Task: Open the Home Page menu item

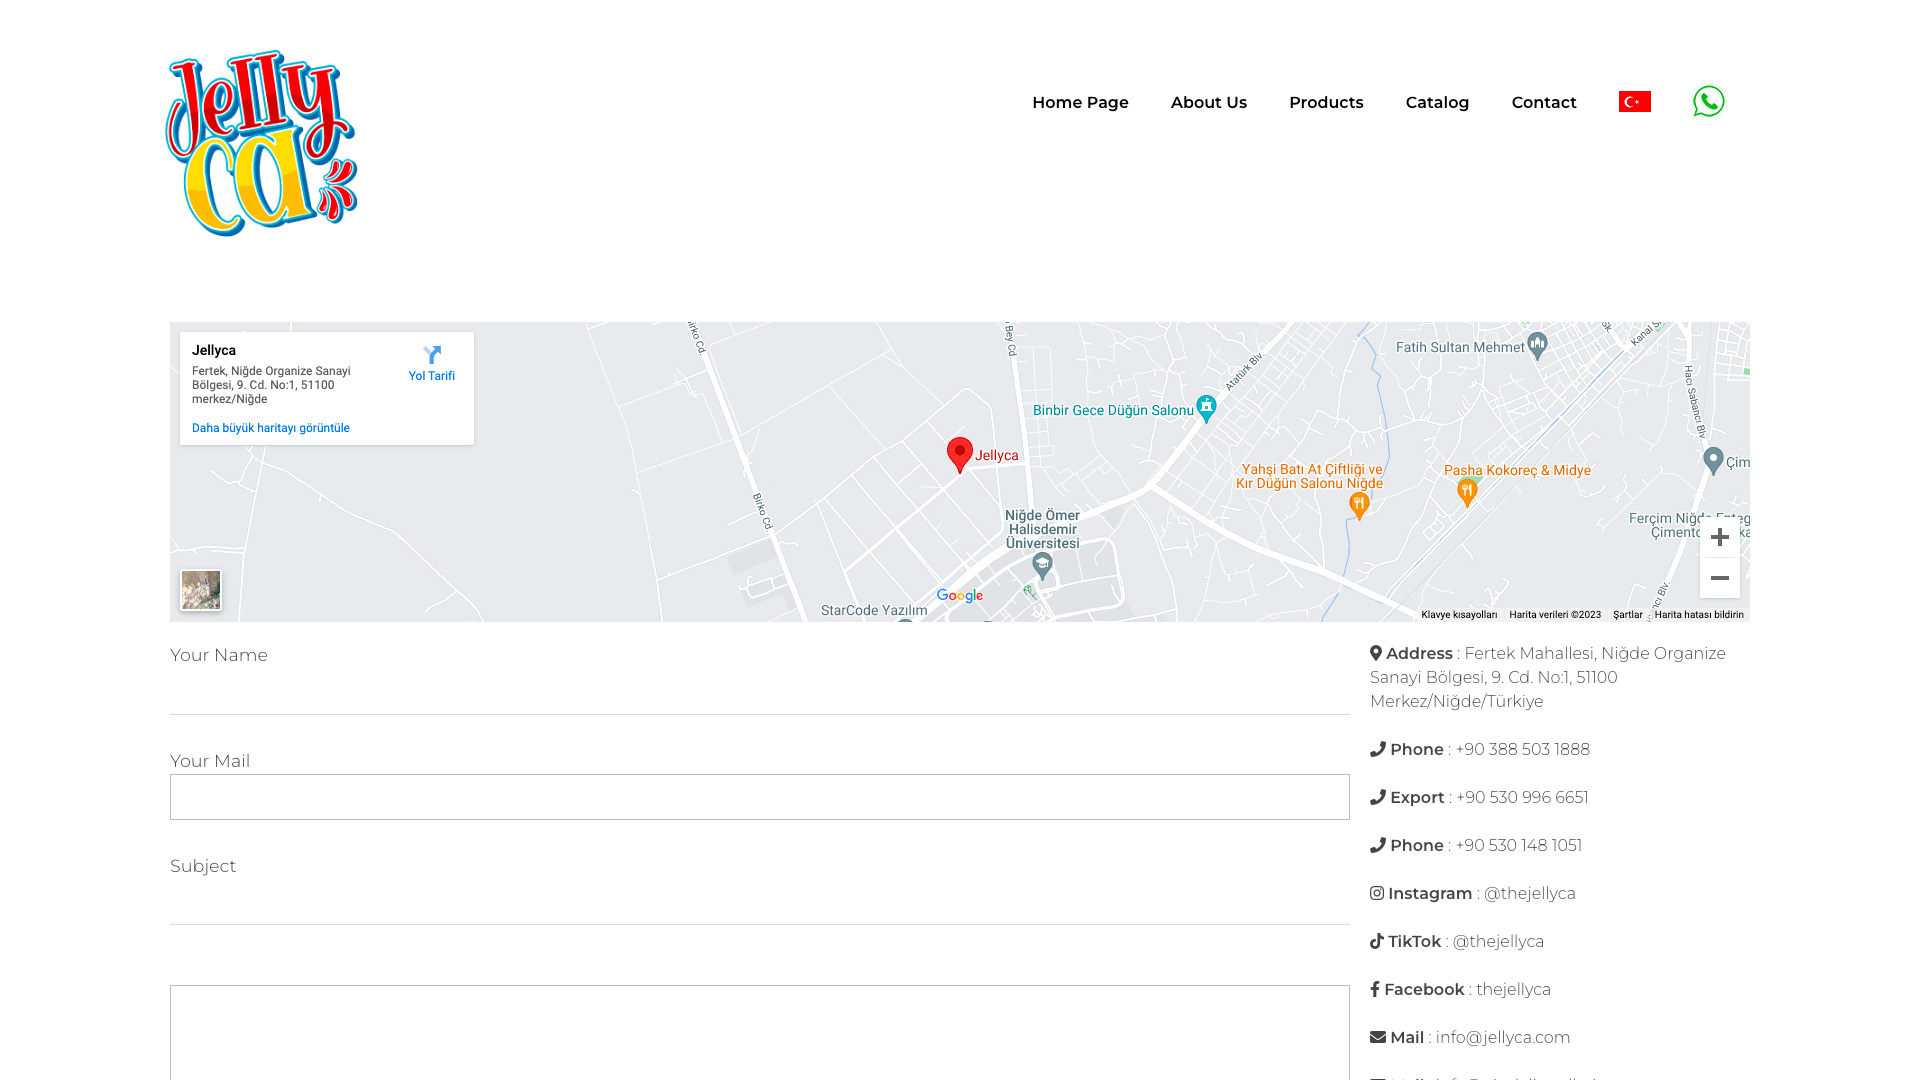Action: tap(1080, 102)
